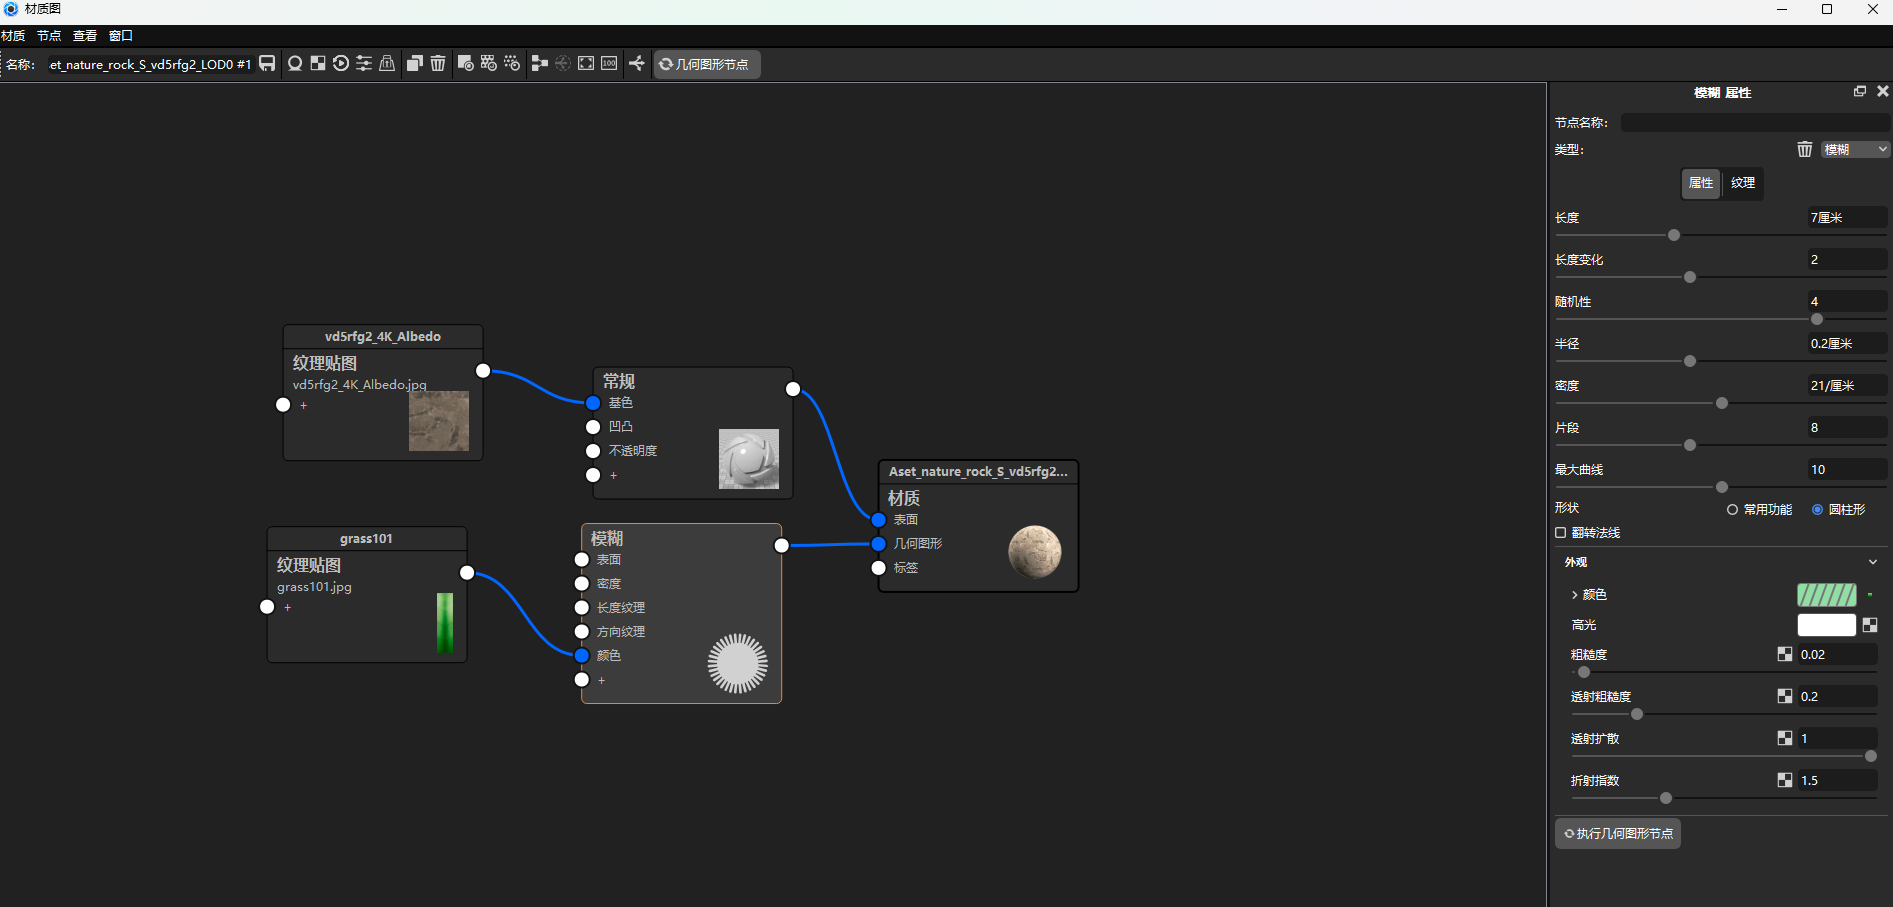Screen dimensions: 1893x907
Task: Expand the 颜色 disclosure arrow
Action: 1575,594
